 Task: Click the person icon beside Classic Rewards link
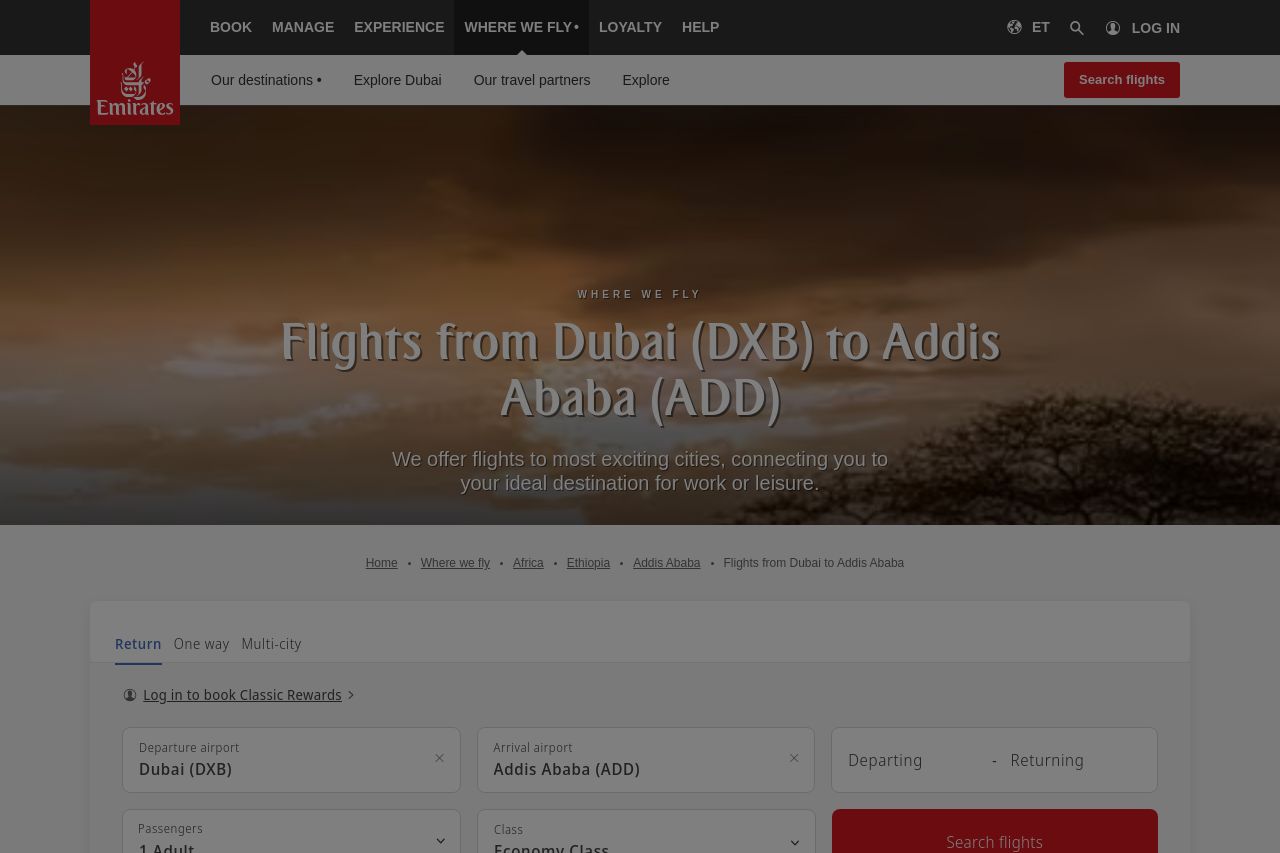click(x=130, y=695)
